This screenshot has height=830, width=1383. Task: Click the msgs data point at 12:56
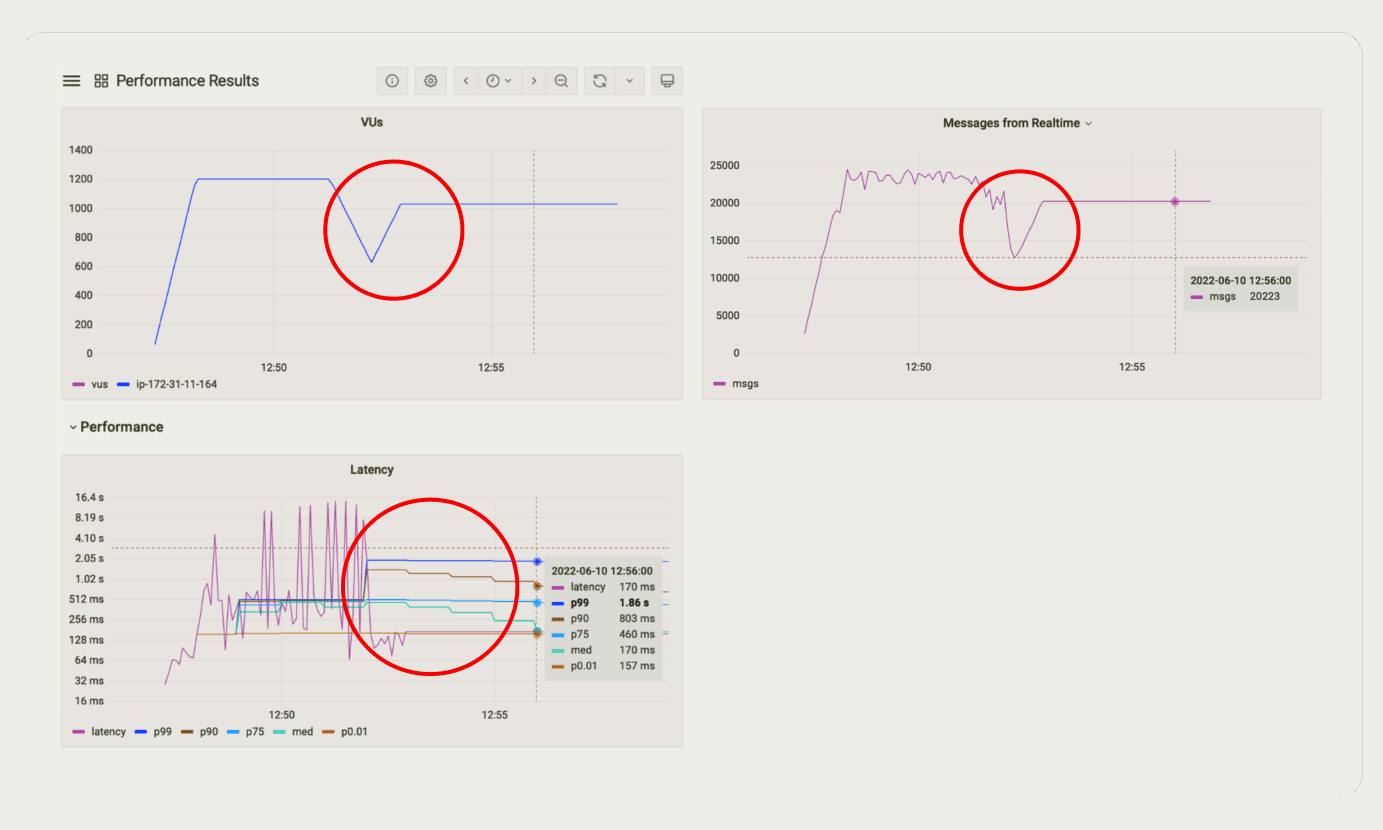1175,202
